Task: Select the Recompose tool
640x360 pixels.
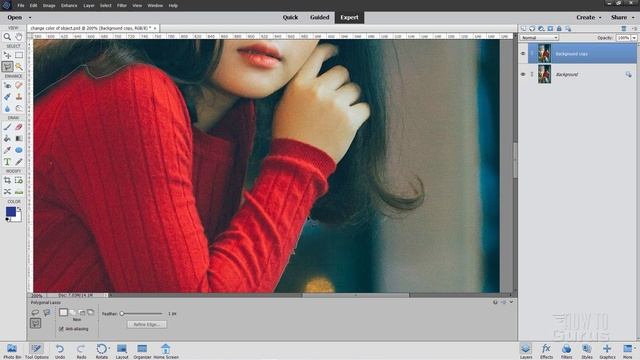Action: click(x=19, y=180)
